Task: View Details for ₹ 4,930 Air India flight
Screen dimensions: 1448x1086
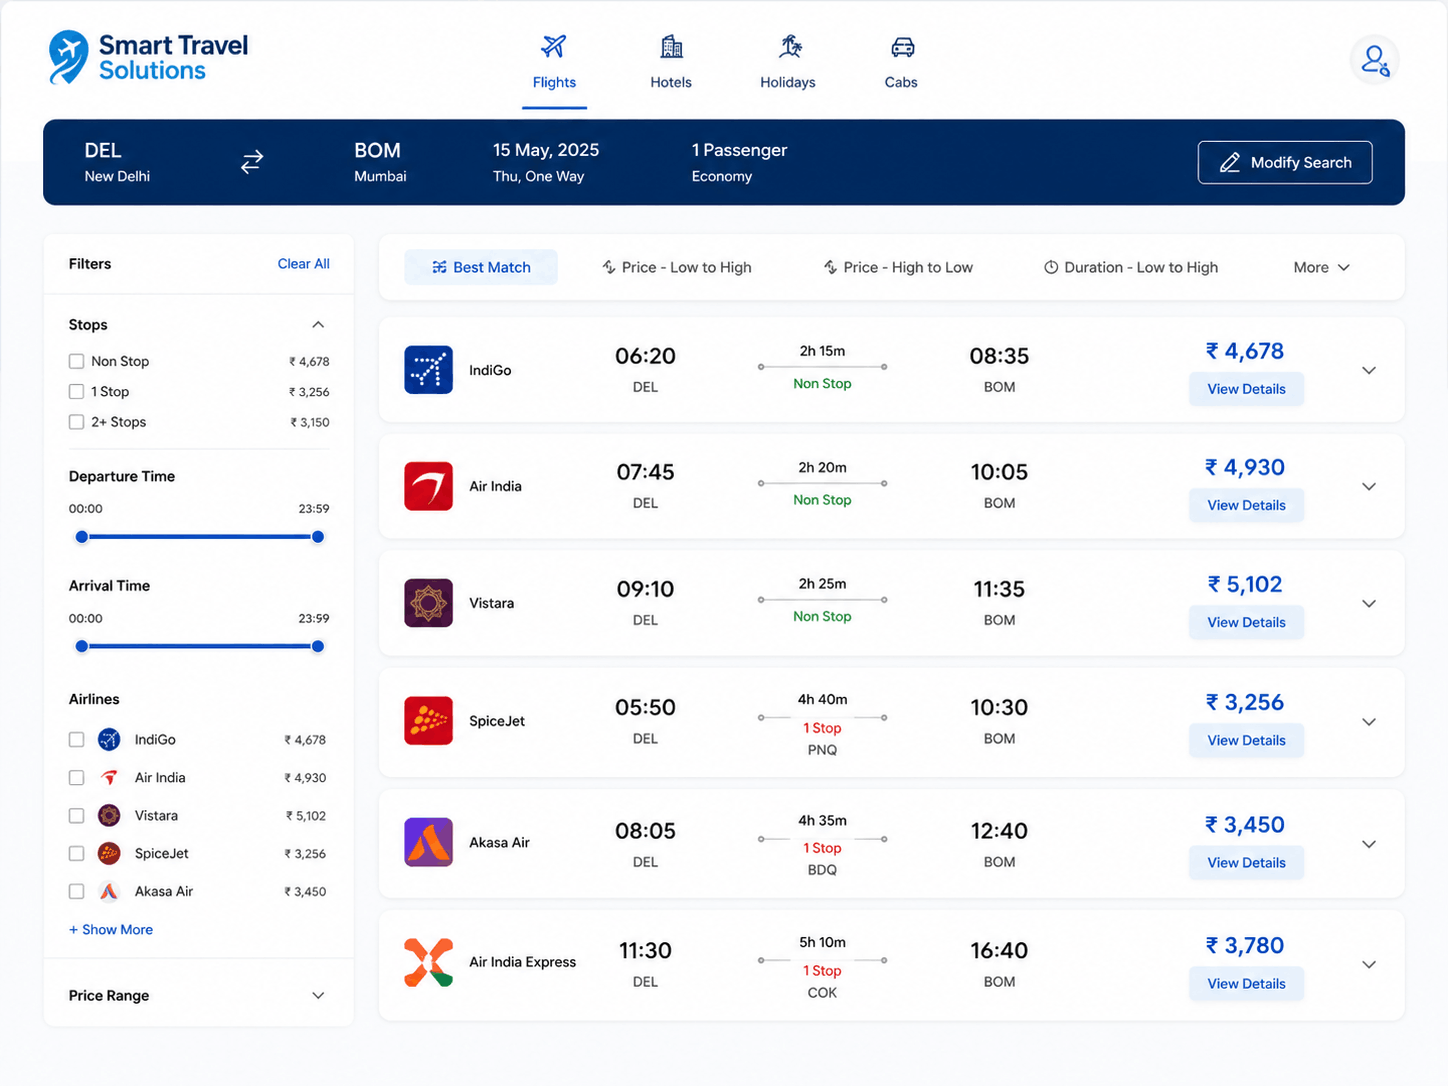Action: (1246, 505)
